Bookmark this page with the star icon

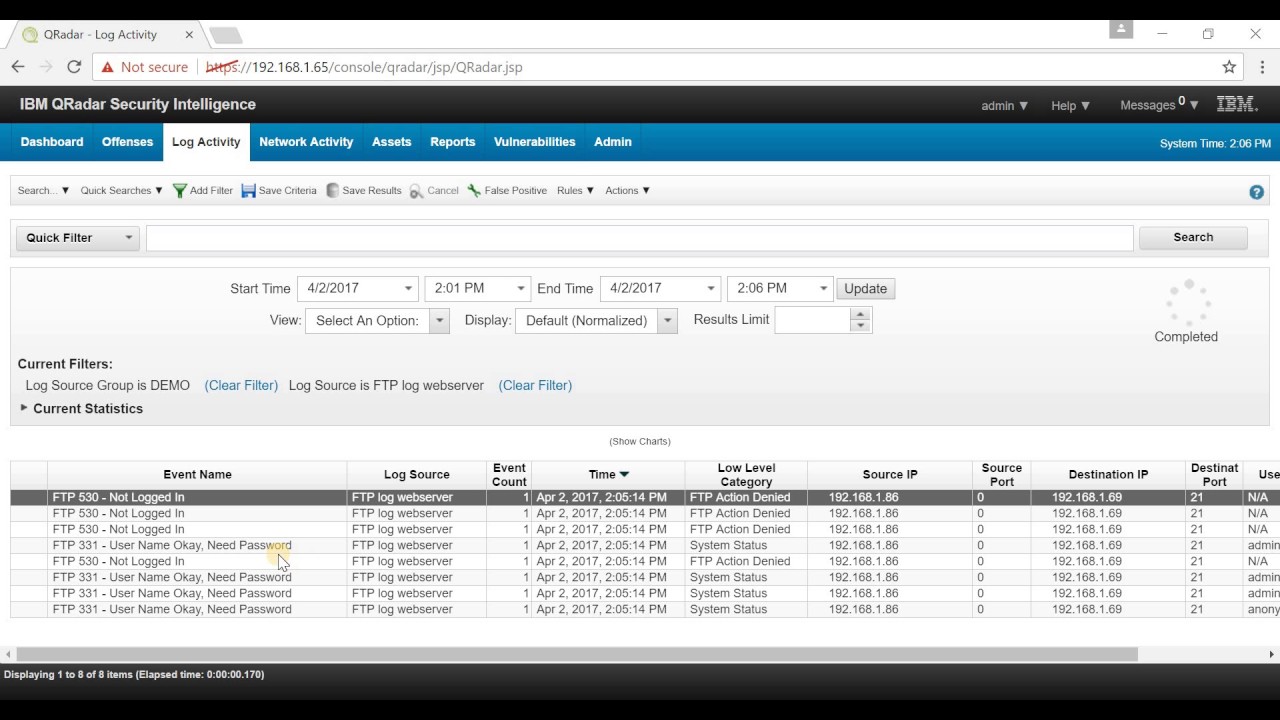click(x=1229, y=67)
